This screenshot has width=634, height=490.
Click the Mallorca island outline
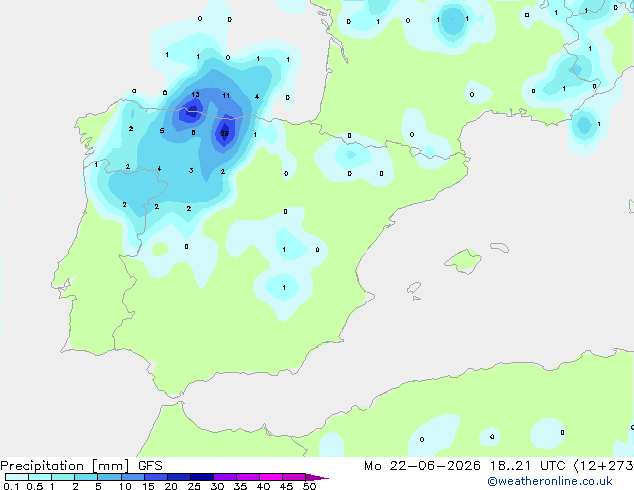point(463,262)
